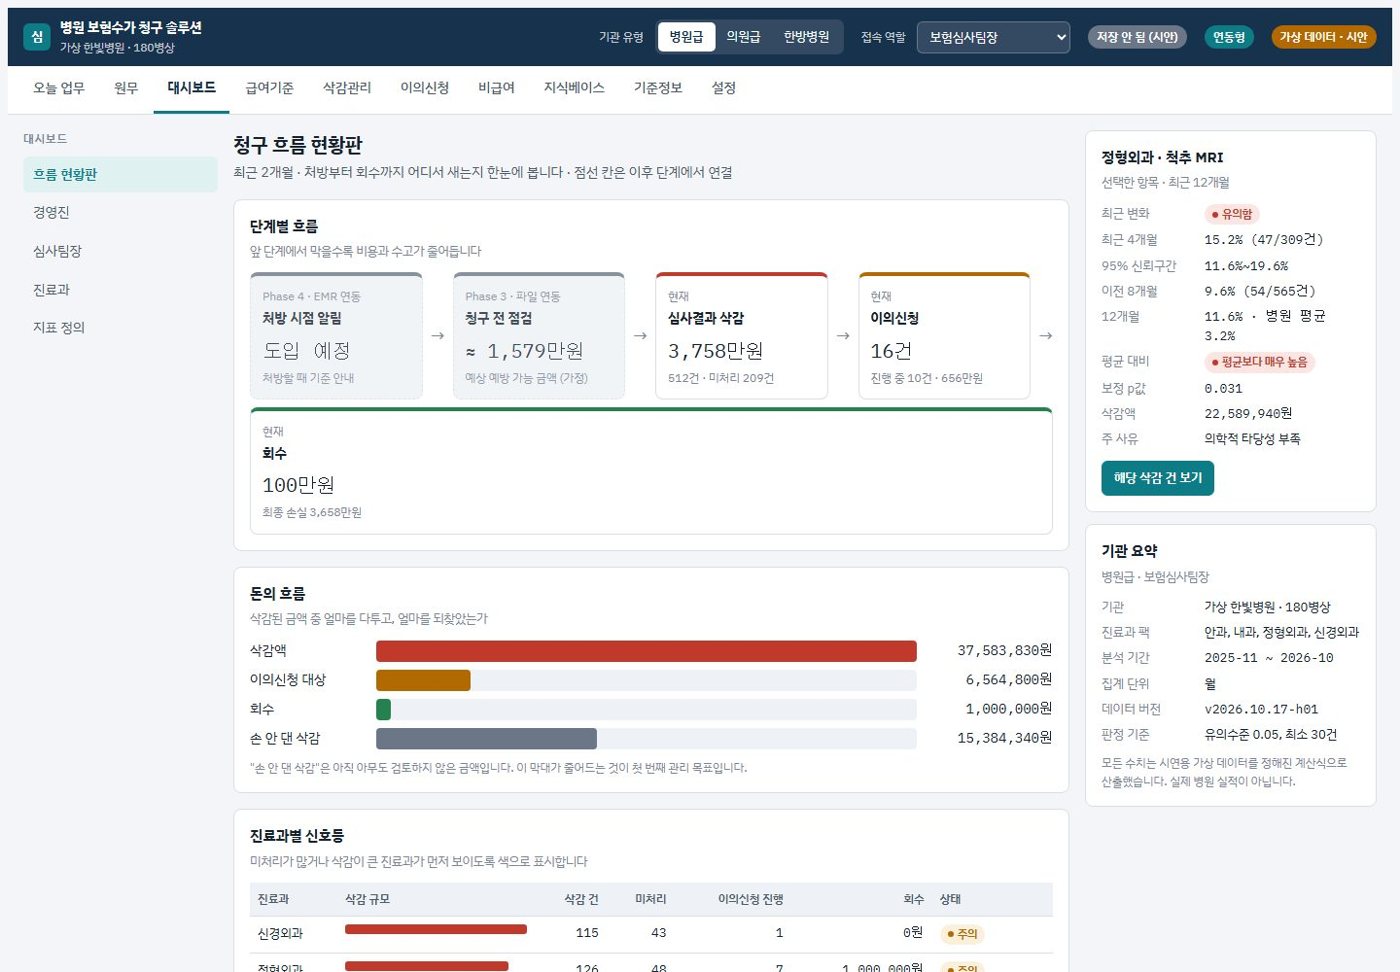
Task: Open the 비급여 tab
Action: point(496,88)
